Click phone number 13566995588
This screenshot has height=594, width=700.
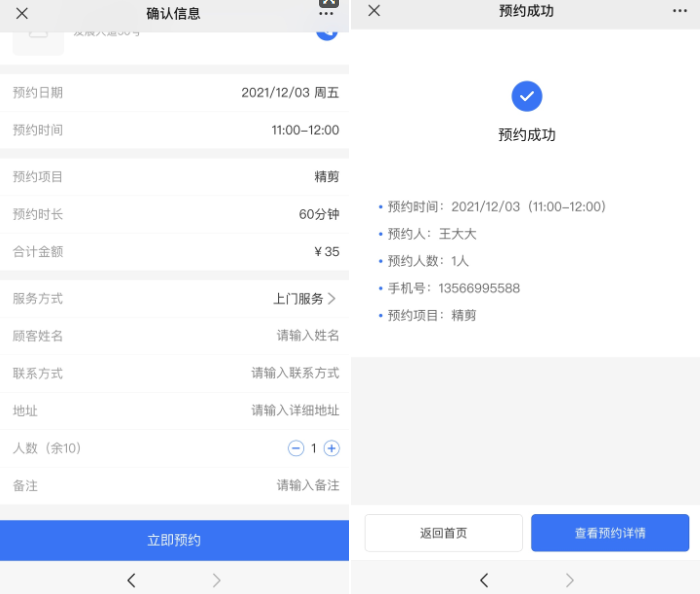(479, 288)
